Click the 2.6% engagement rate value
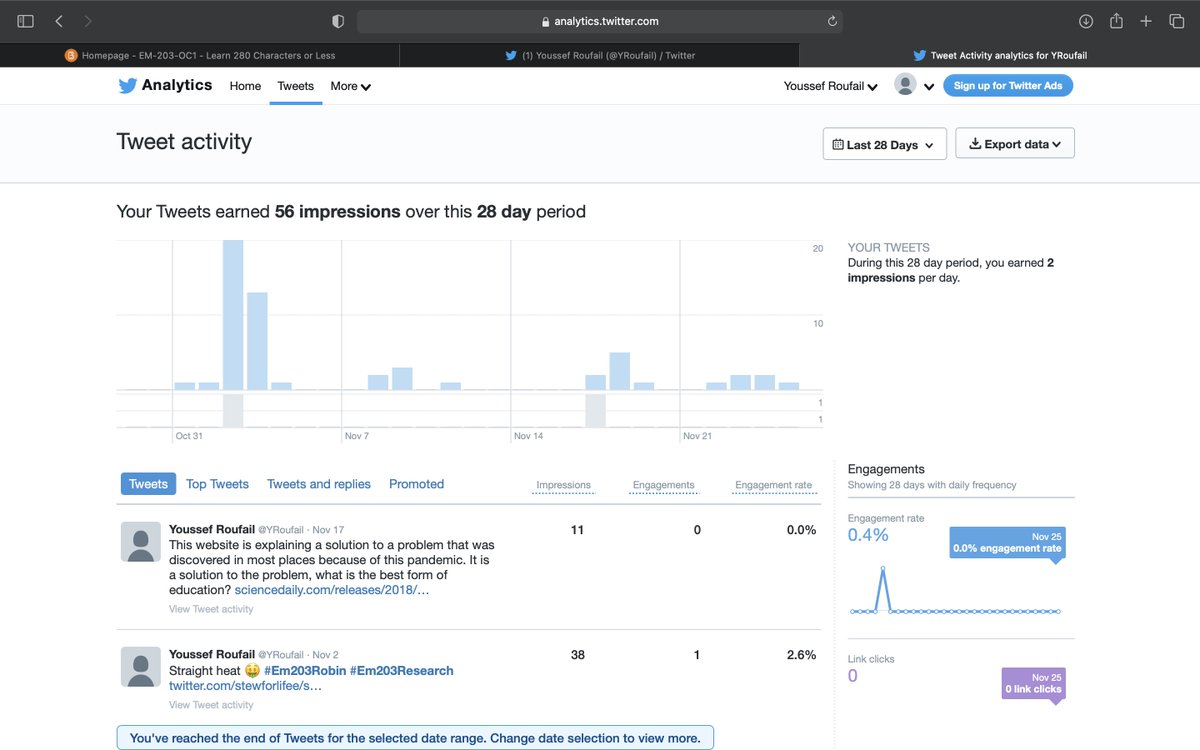 (802, 655)
